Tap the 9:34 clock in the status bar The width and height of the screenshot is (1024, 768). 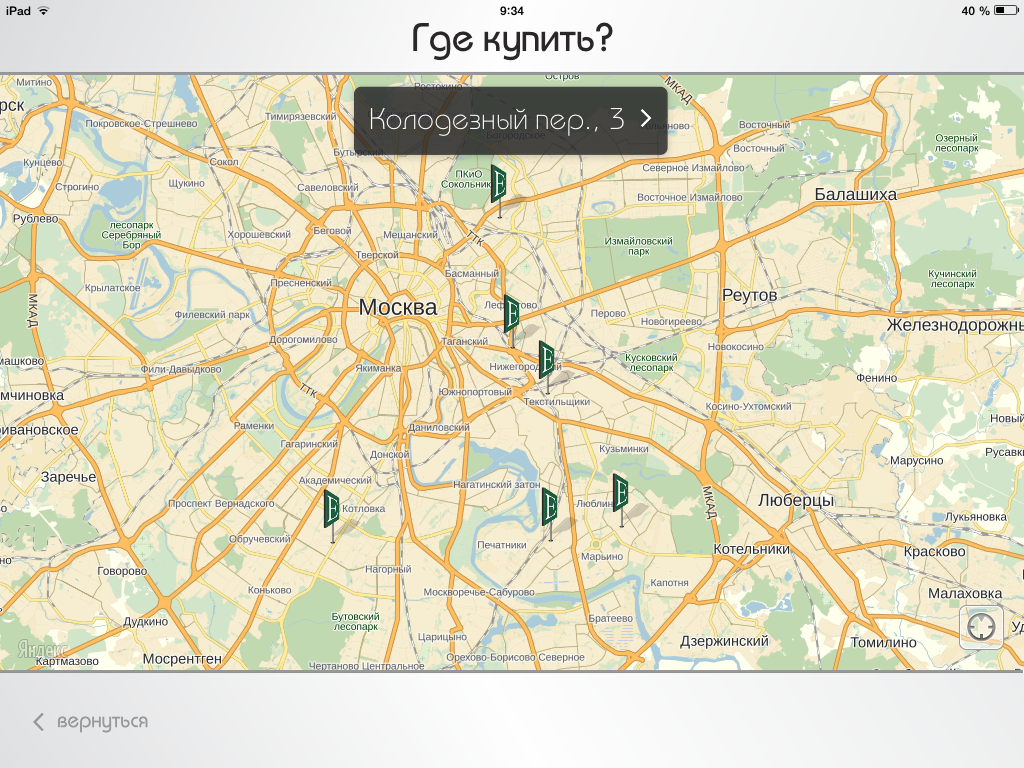[x=511, y=10]
